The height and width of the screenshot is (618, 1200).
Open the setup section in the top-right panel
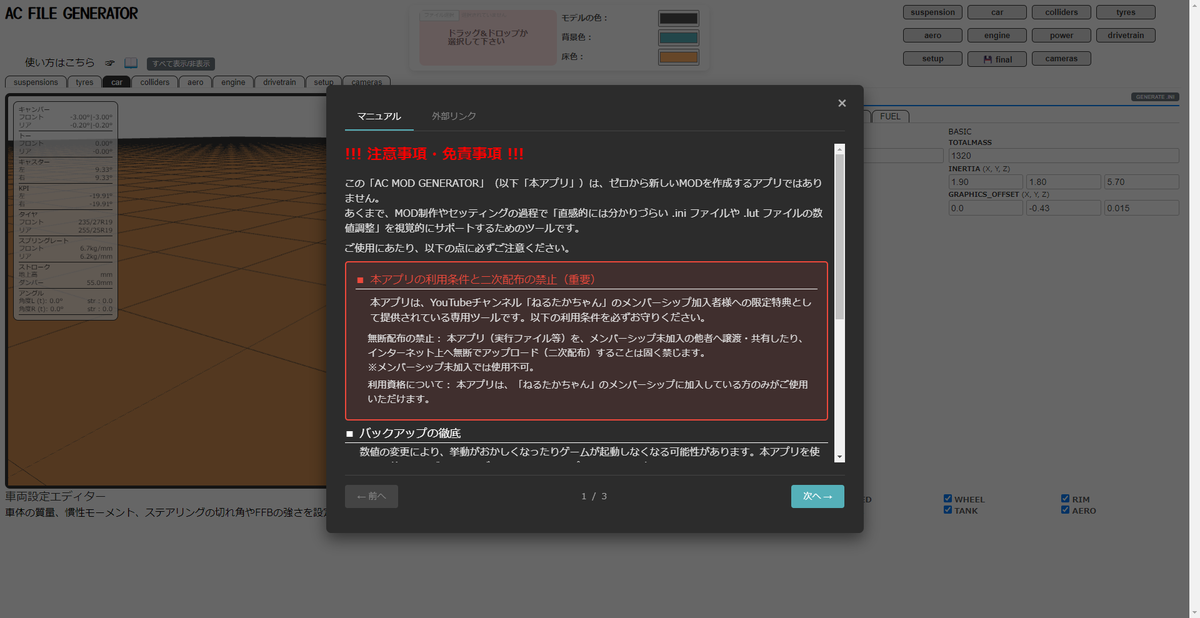pyautogui.click(x=932, y=58)
